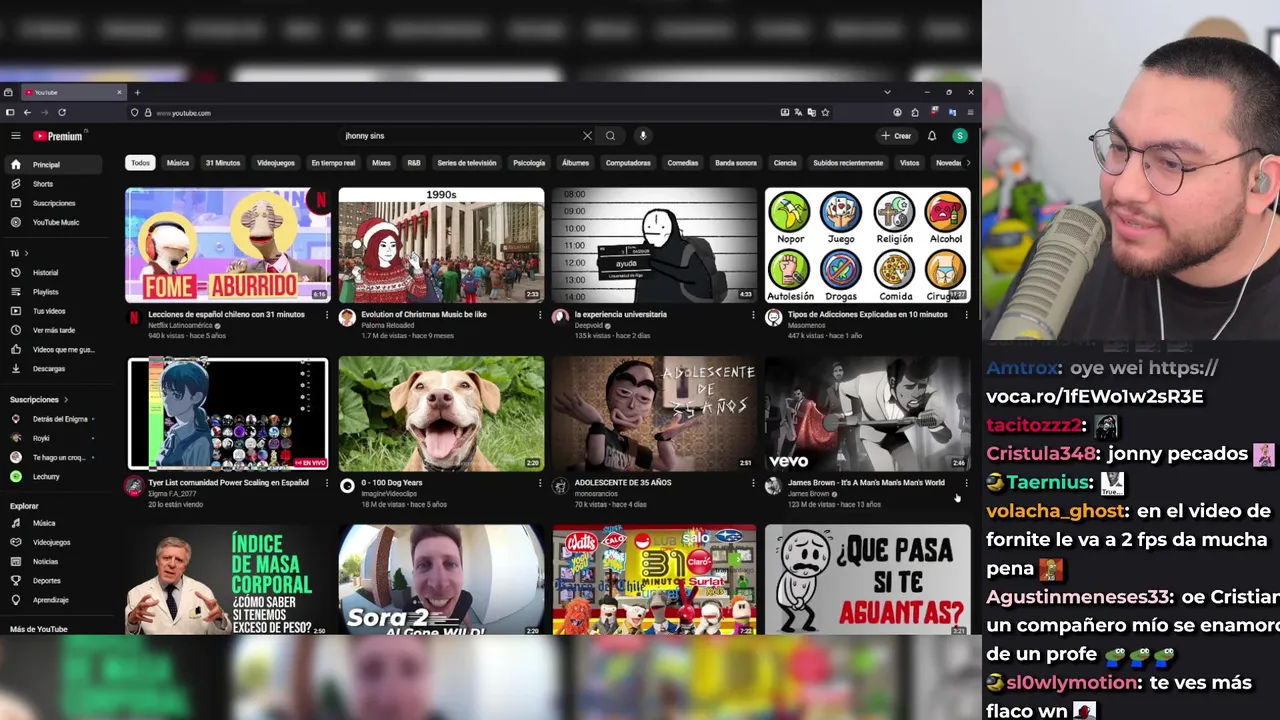Screen dimensions: 1280x720
Task: Click the search magnifier button
Action: (610, 136)
